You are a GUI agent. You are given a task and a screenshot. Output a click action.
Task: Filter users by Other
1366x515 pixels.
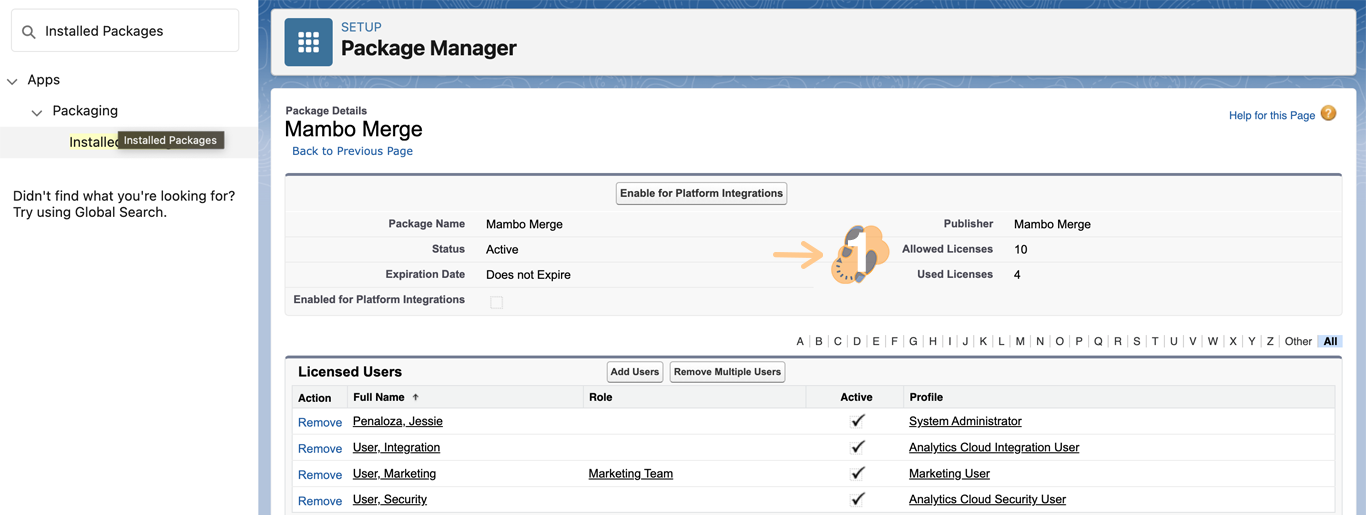1297,342
